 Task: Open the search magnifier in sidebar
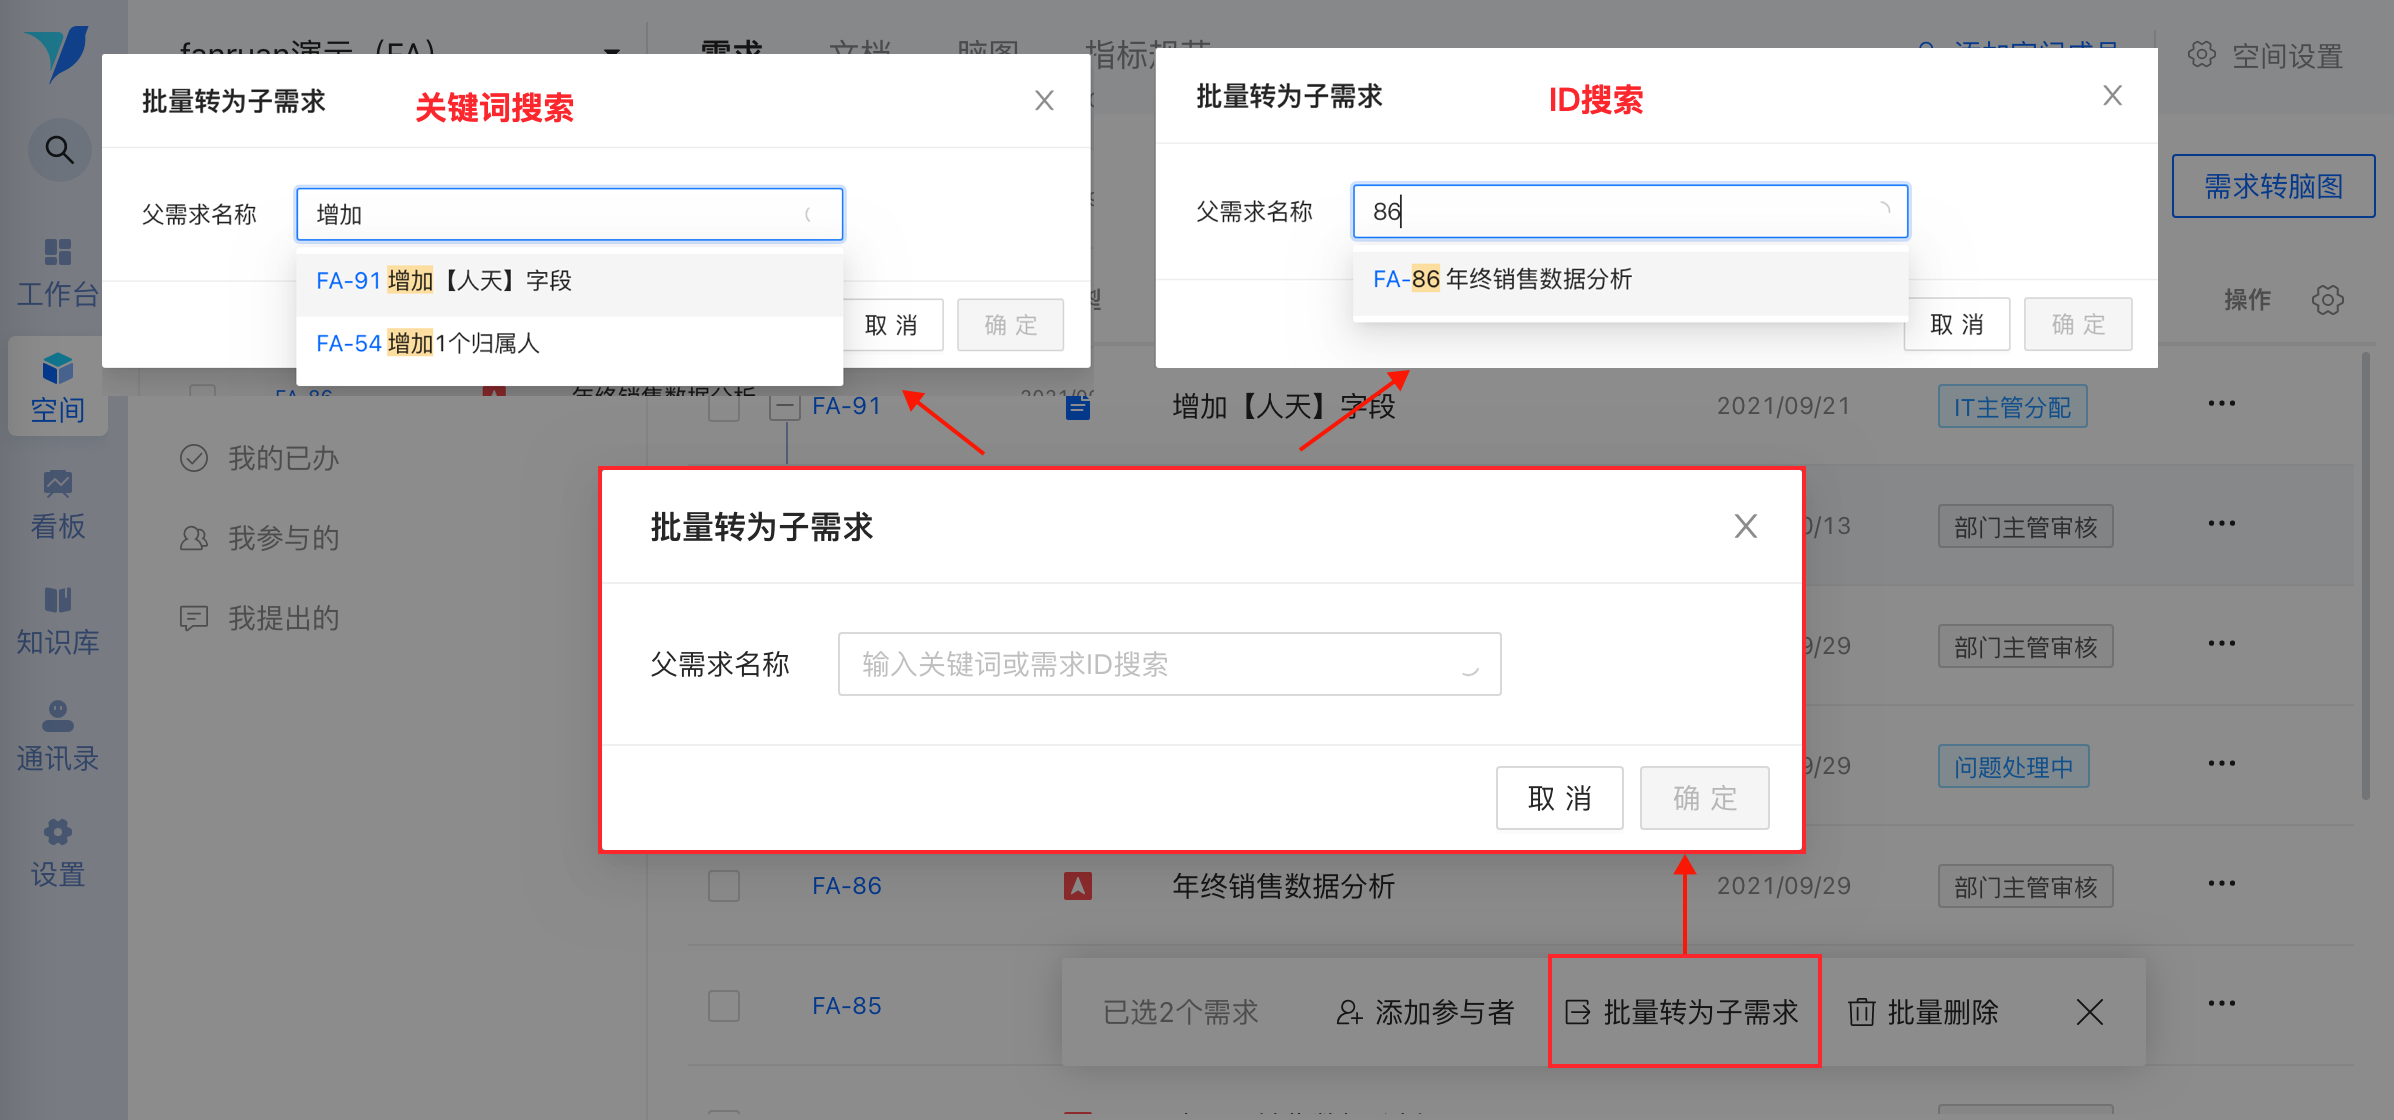60,151
